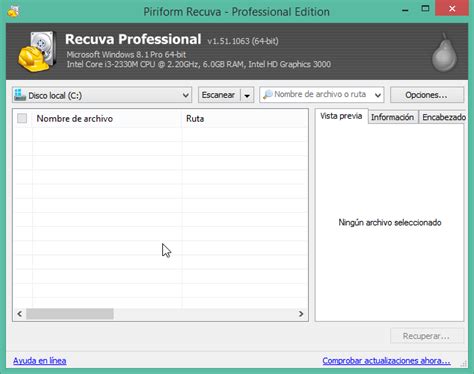This screenshot has width=474, height=374.
Task: Click the magnifier icon in search box
Action: [x=267, y=95]
